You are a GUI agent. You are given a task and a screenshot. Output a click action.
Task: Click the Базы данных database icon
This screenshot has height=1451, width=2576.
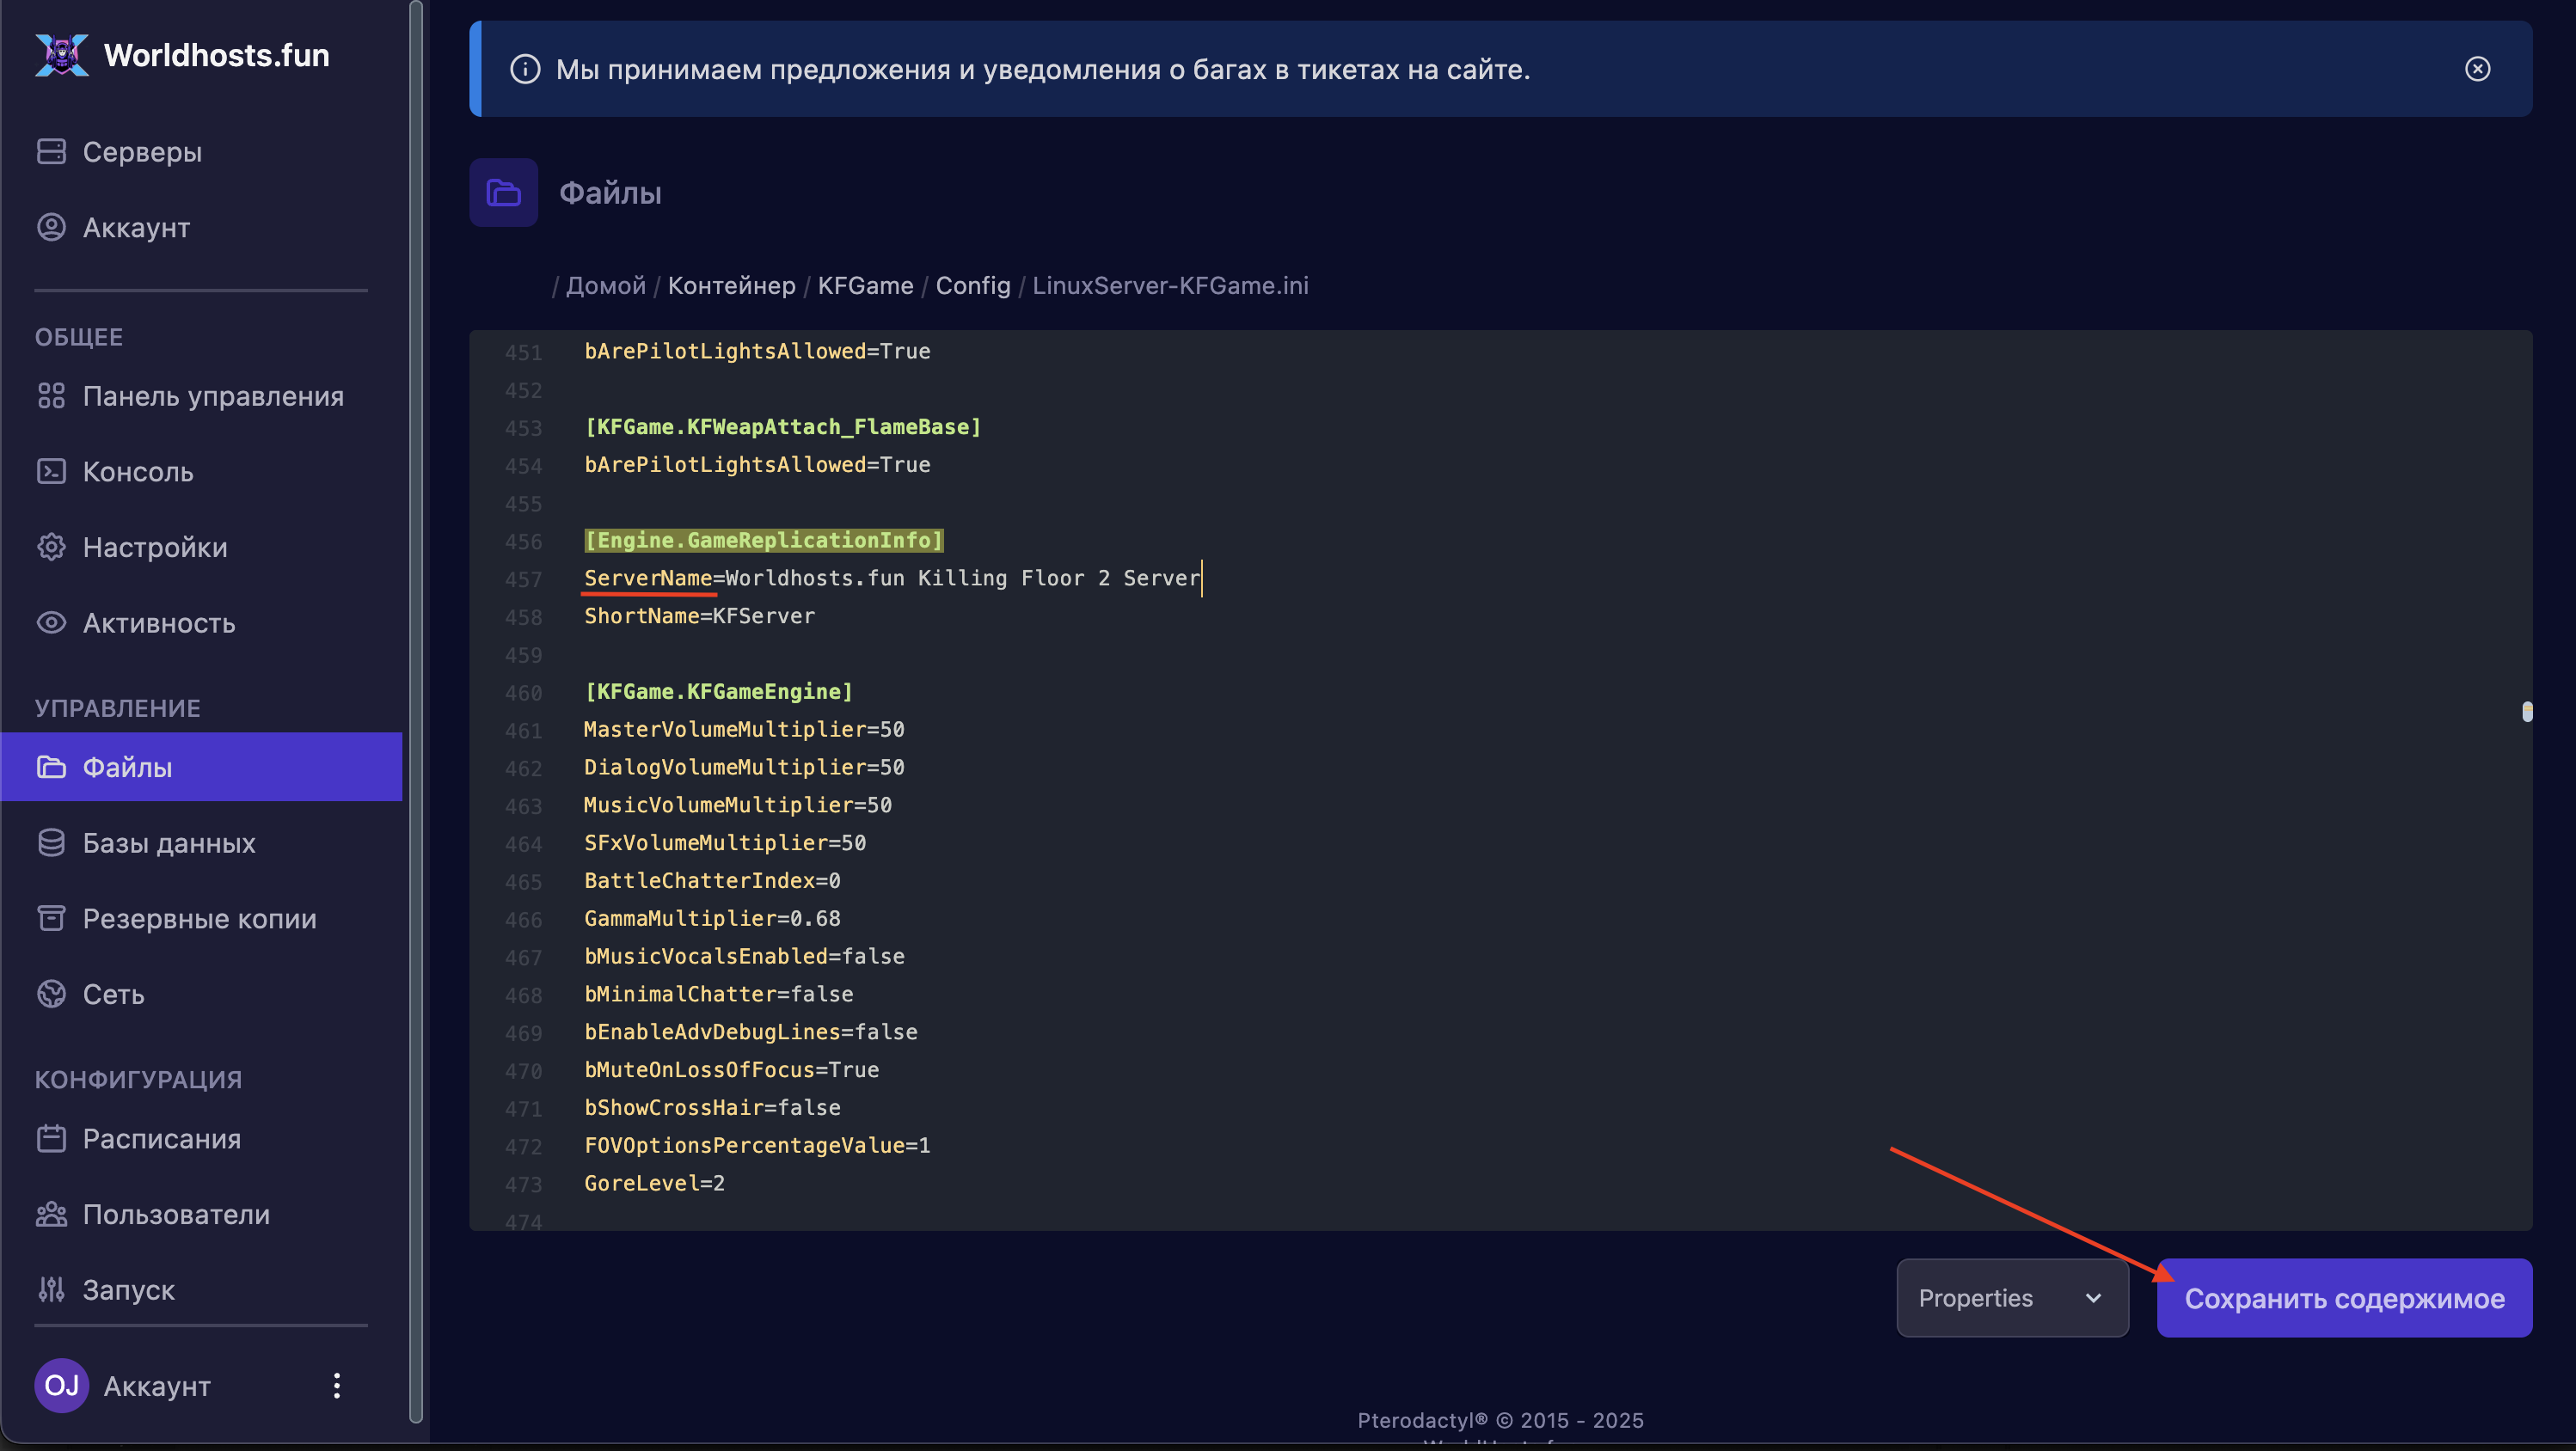51,843
